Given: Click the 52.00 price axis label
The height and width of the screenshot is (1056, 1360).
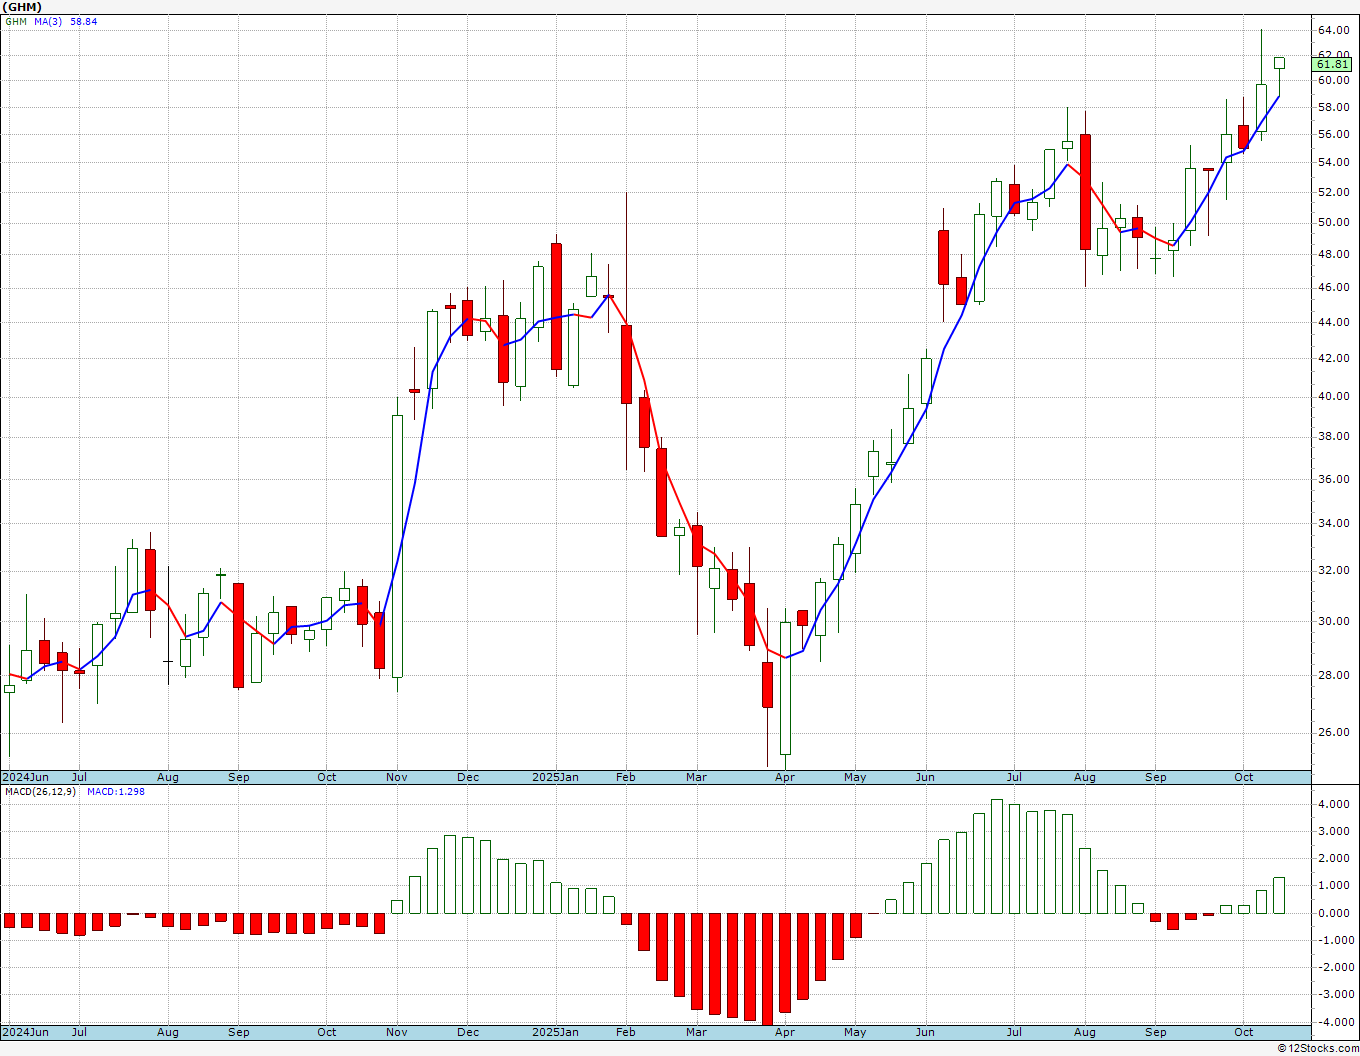Looking at the screenshot, I should pos(1334,192).
